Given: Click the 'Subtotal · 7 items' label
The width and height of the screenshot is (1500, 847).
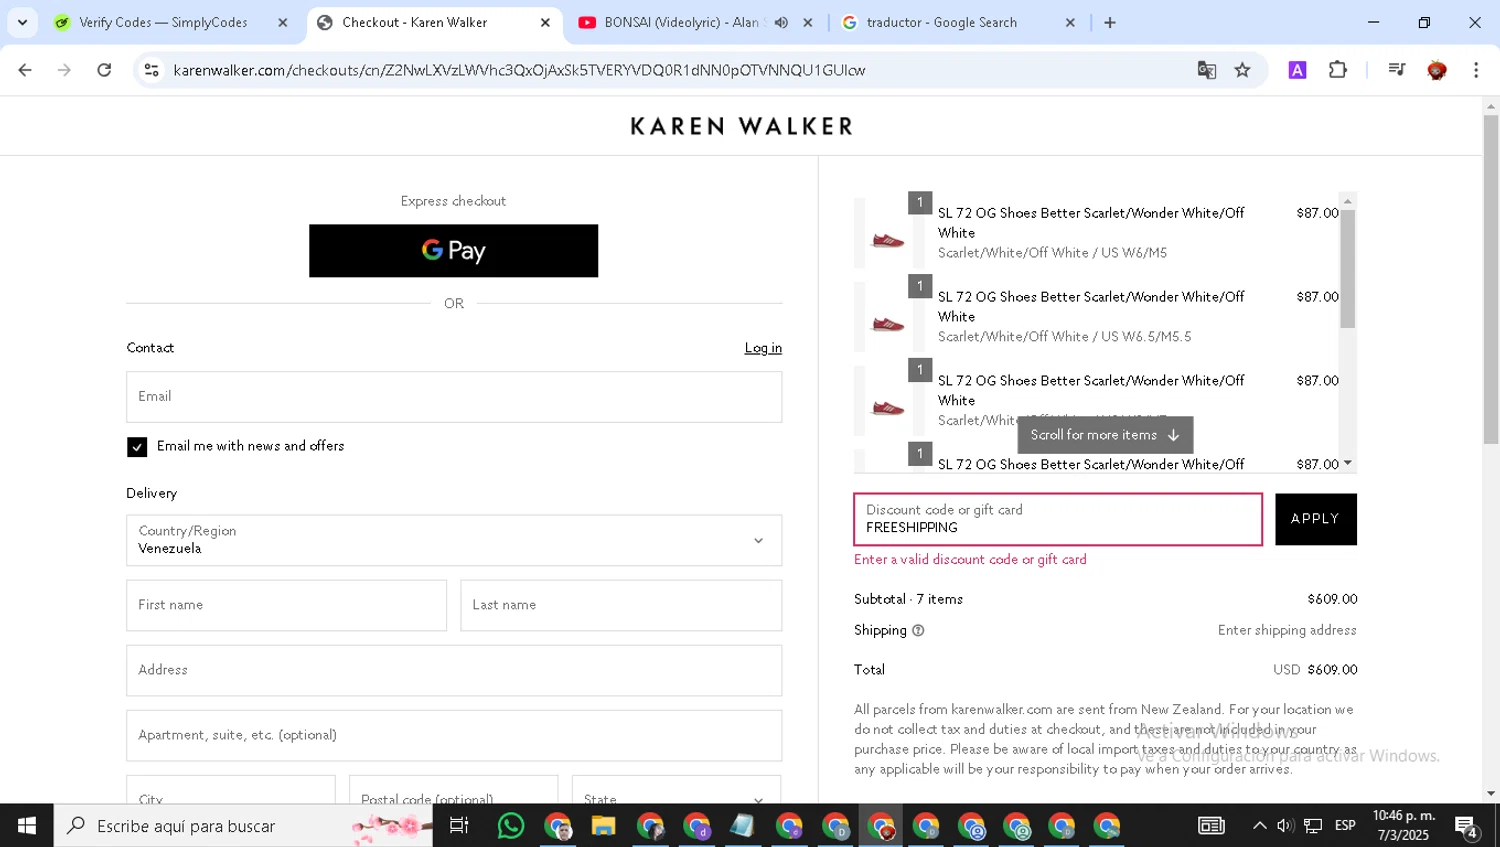Looking at the screenshot, I should [908, 599].
